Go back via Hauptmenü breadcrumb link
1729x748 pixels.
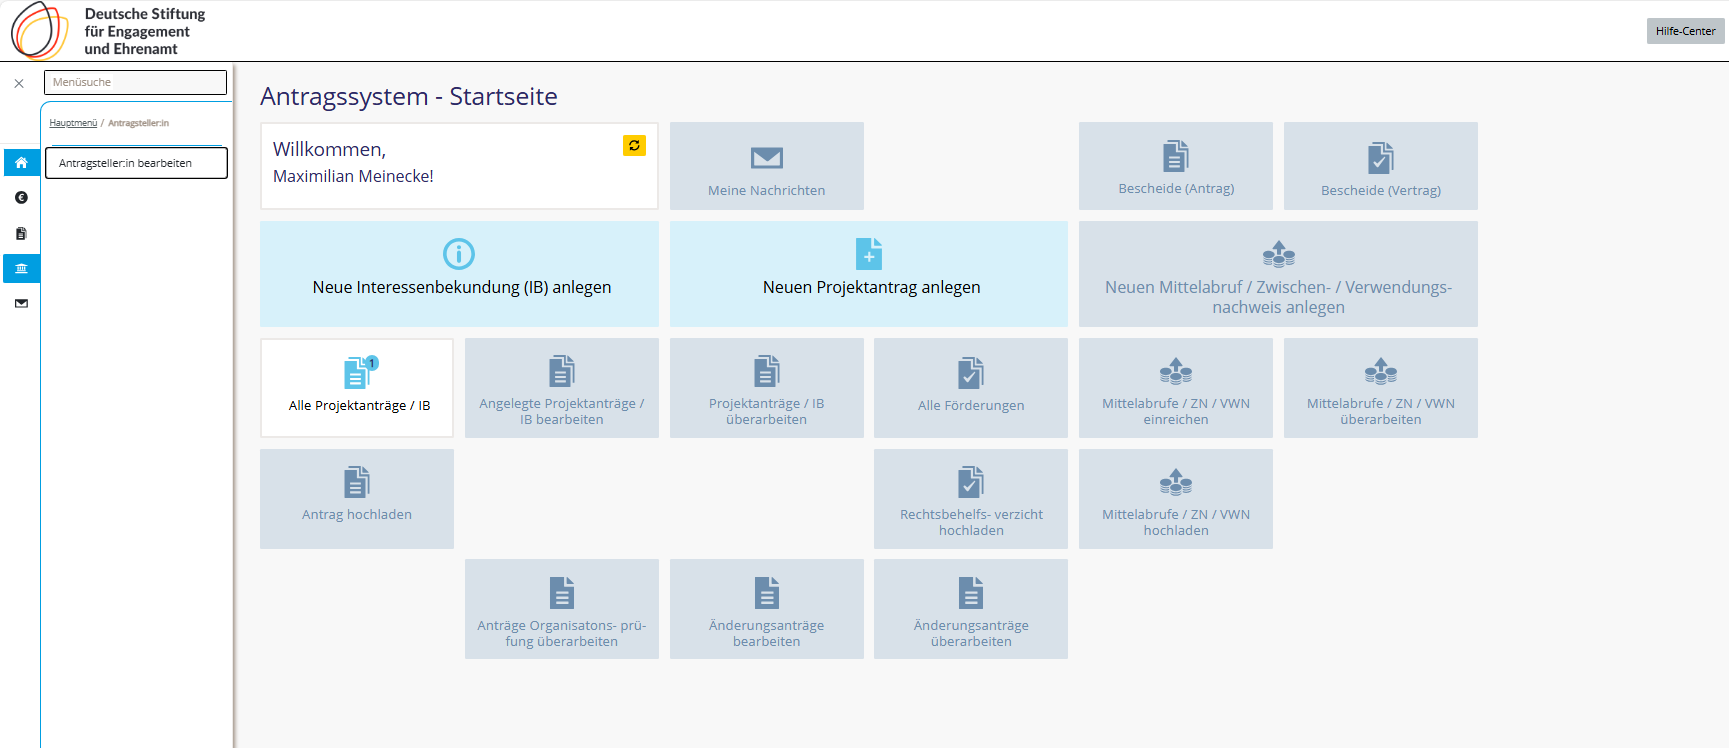(x=73, y=123)
